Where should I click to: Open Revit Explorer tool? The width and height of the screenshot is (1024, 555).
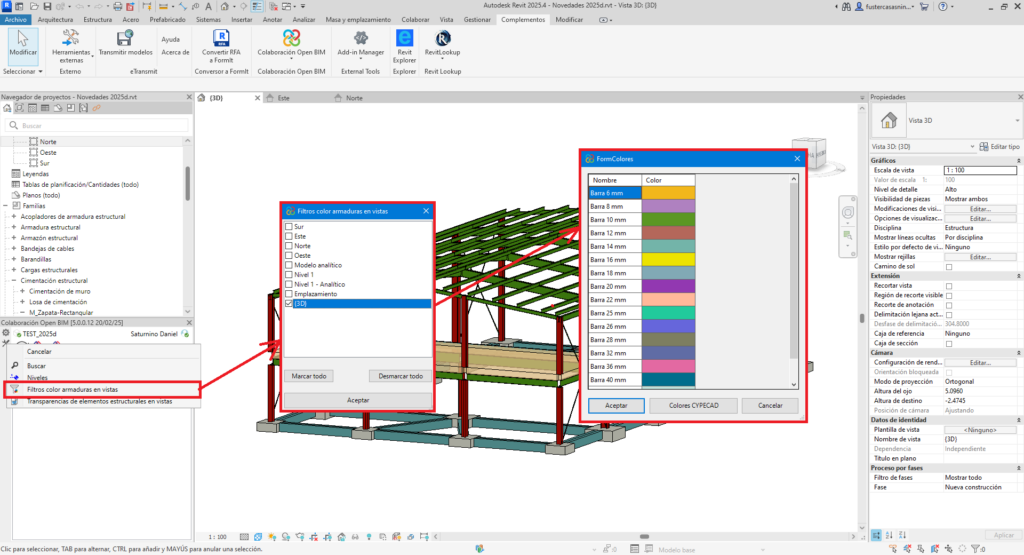(404, 46)
